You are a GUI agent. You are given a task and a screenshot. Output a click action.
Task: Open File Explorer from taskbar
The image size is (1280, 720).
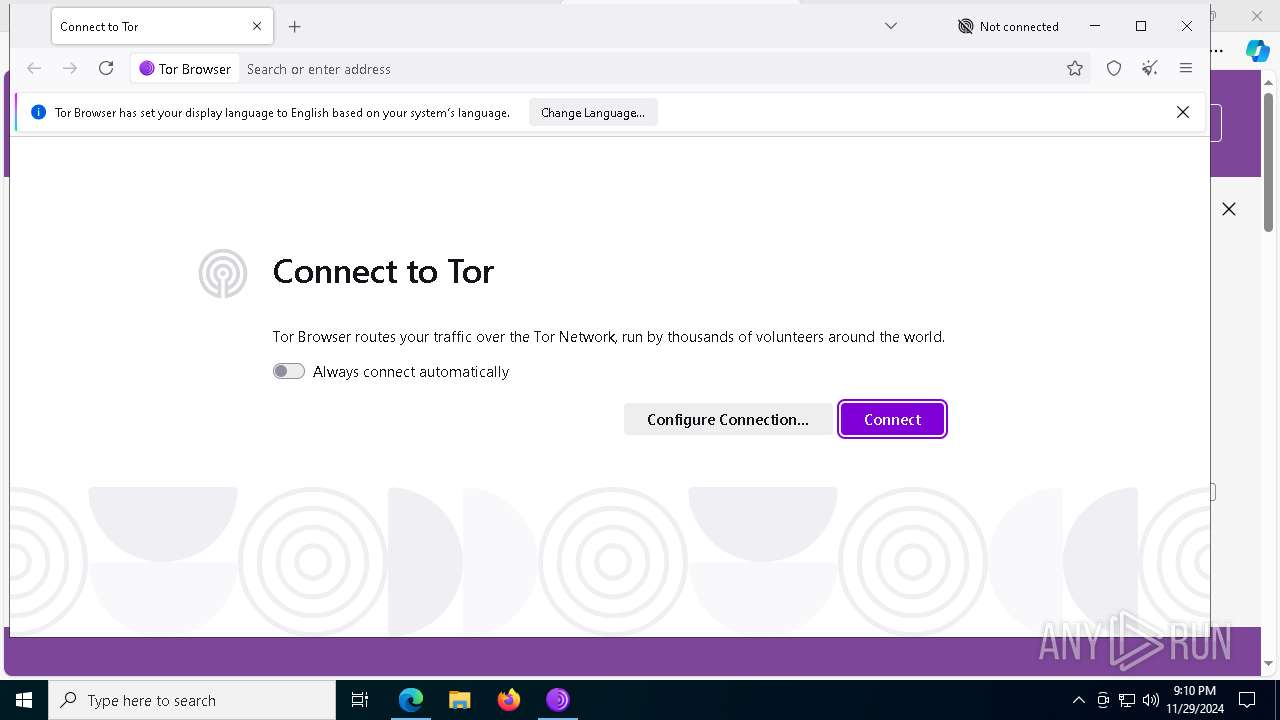coord(459,700)
